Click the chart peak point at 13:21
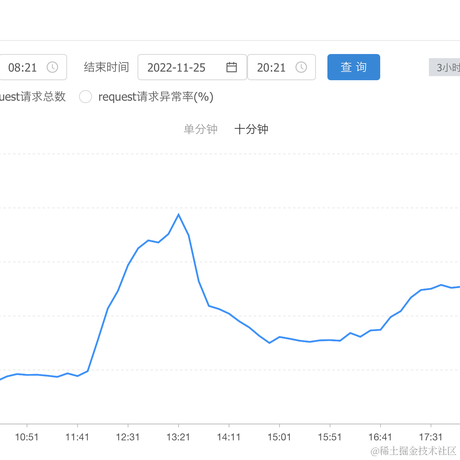The image size is (460, 460). 179,214
